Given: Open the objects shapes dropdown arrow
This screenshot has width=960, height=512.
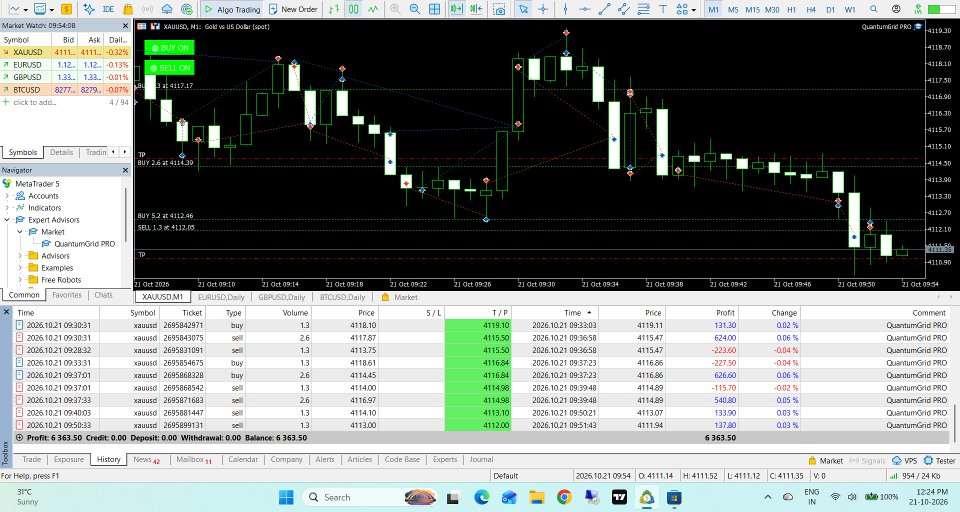Looking at the screenshot, I should point(694,10).
